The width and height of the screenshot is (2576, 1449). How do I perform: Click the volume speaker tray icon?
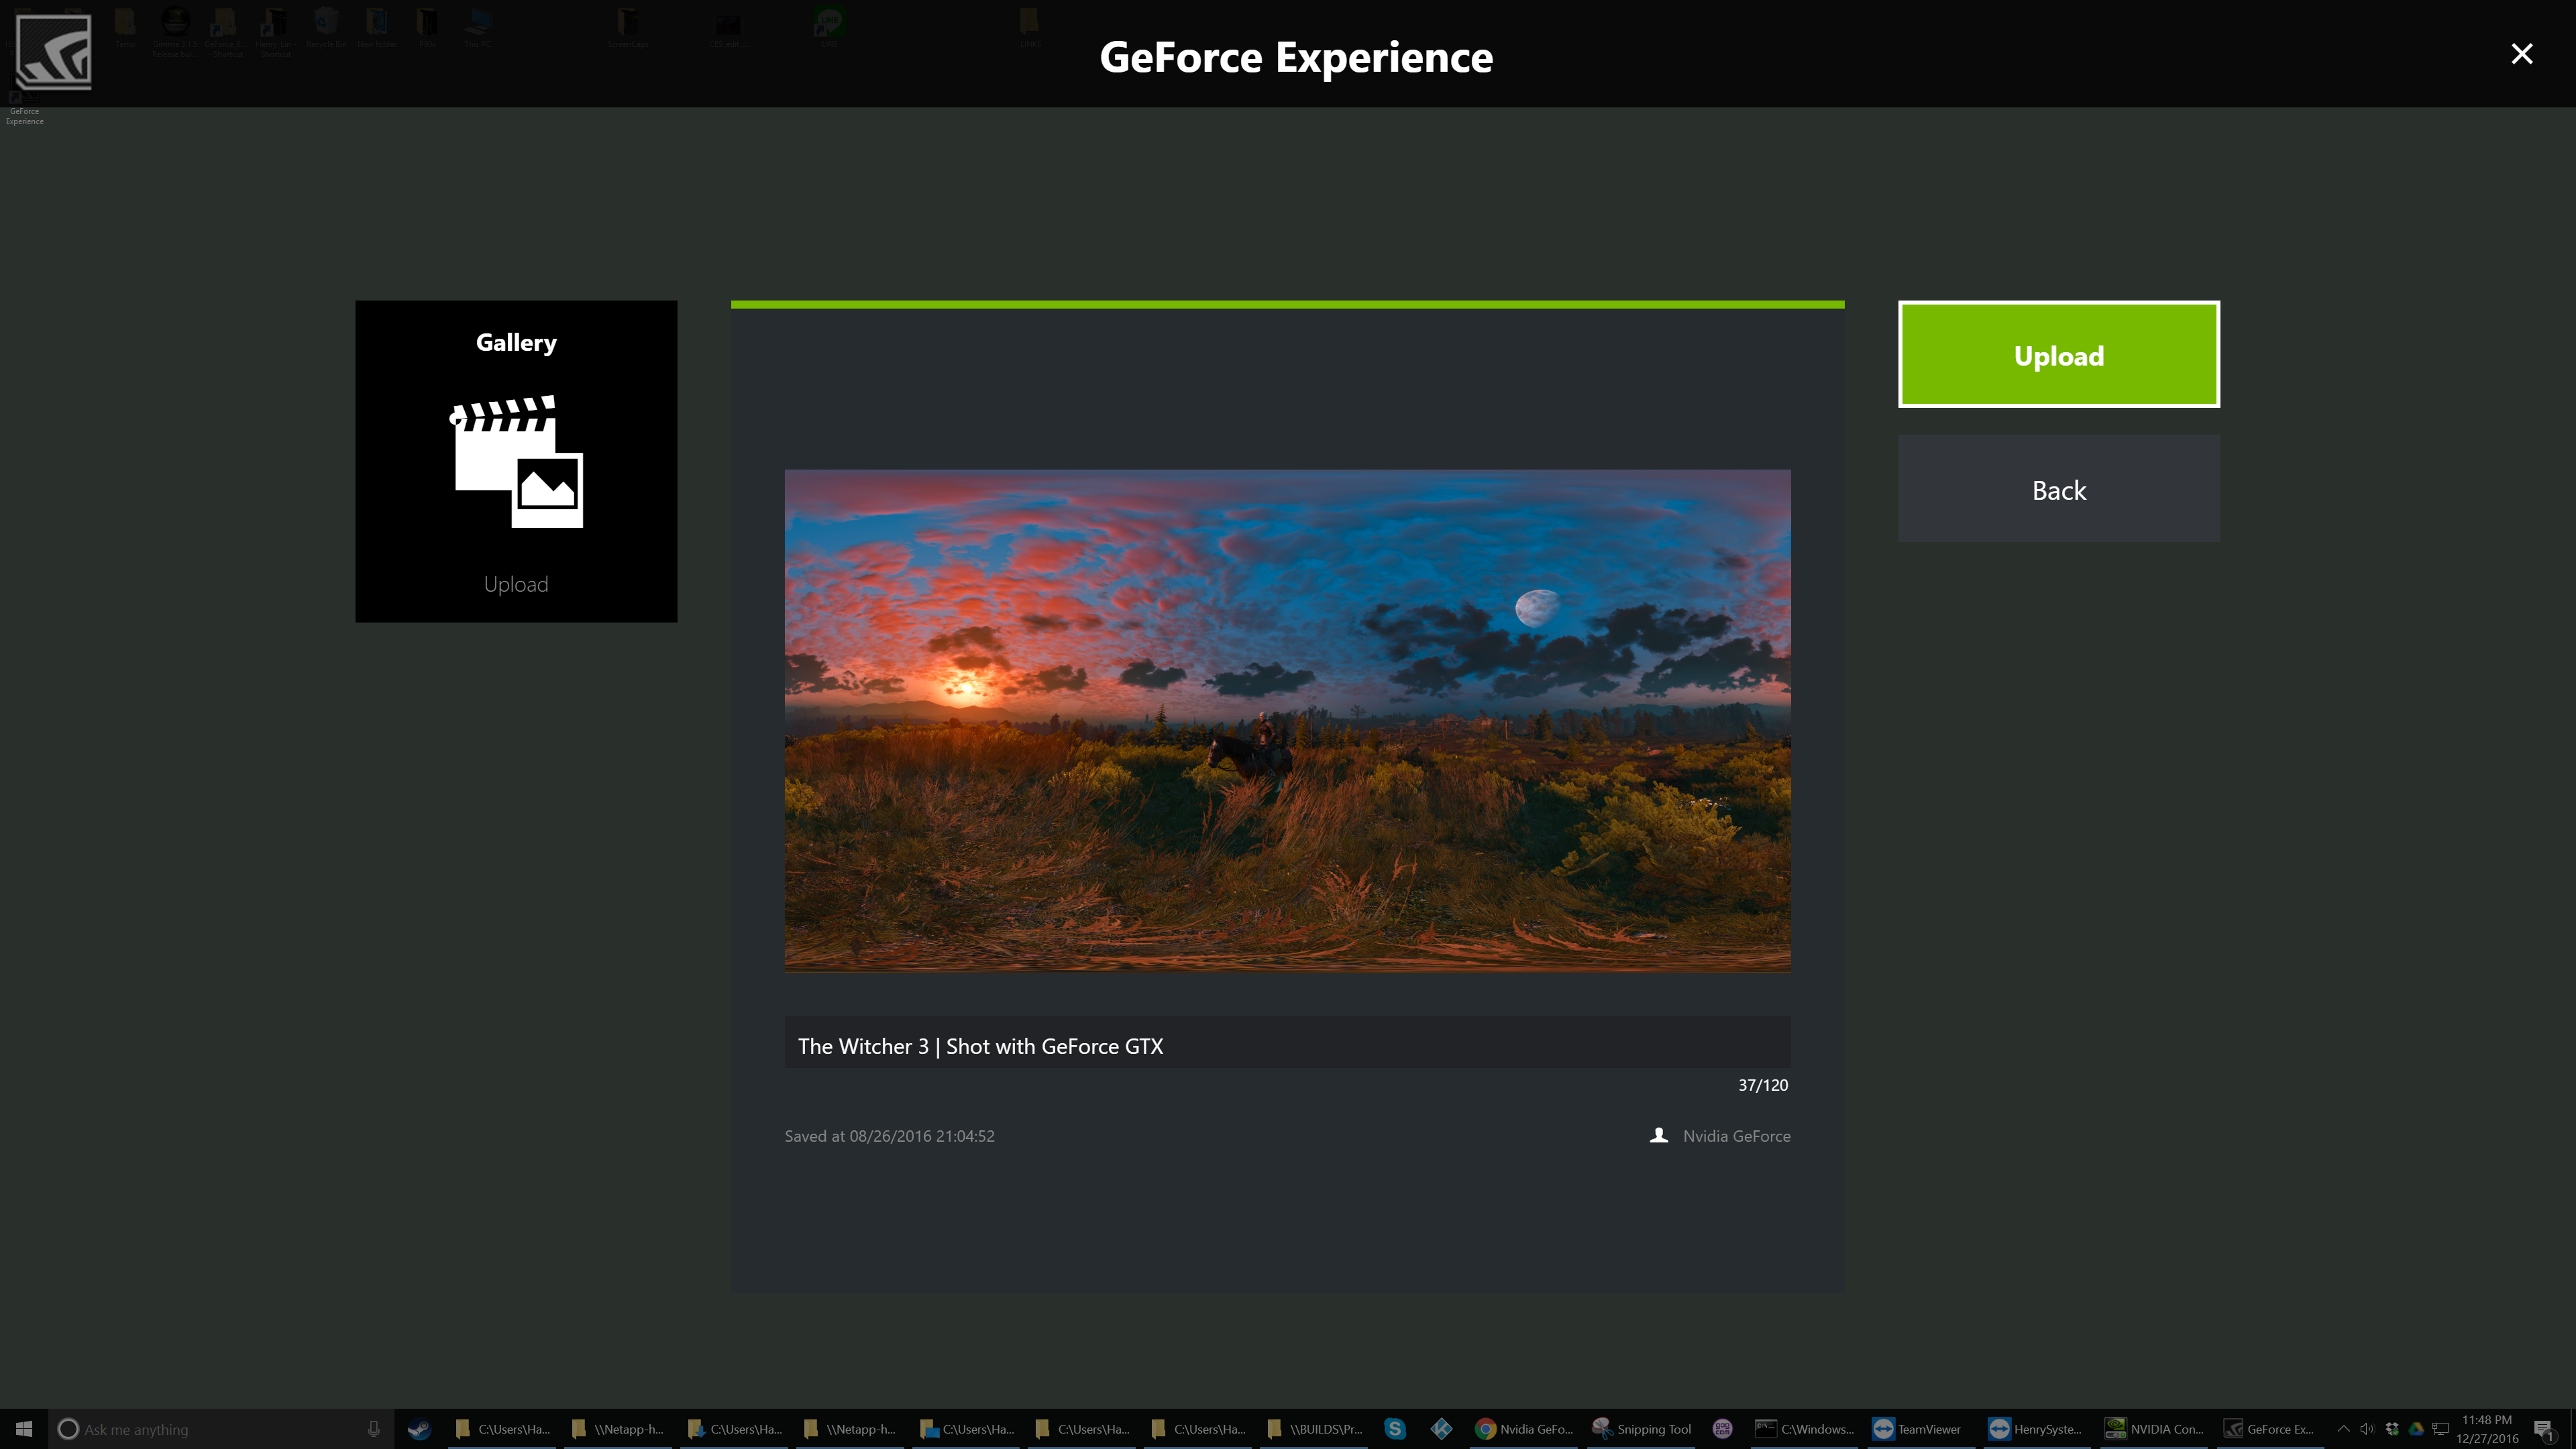pyautogui.click(x=2367, y=1429)
